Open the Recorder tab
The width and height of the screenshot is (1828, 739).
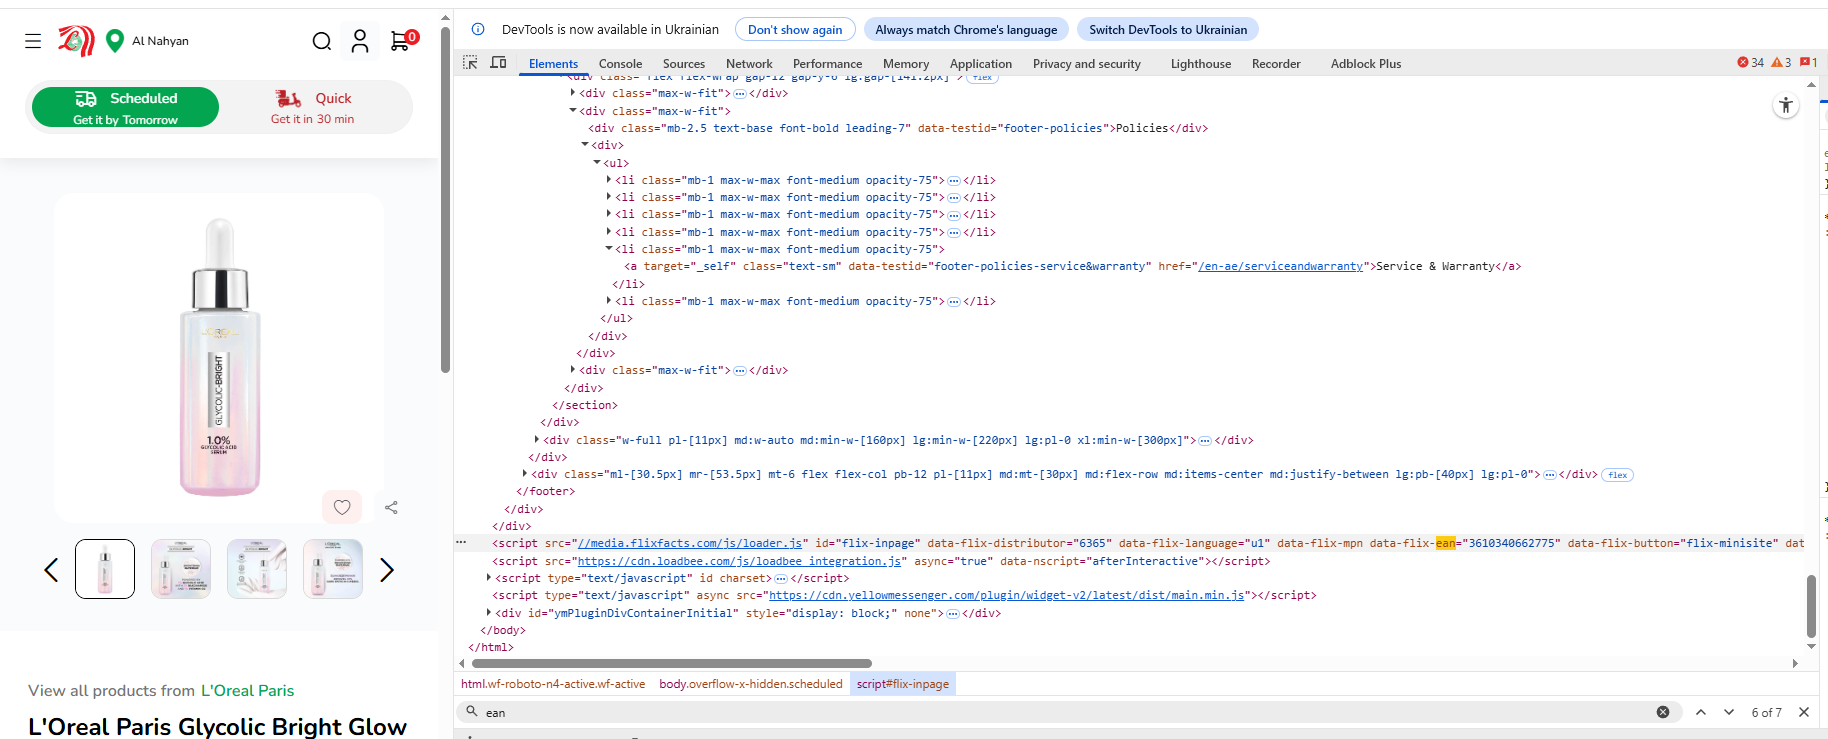coord(1276,63)
